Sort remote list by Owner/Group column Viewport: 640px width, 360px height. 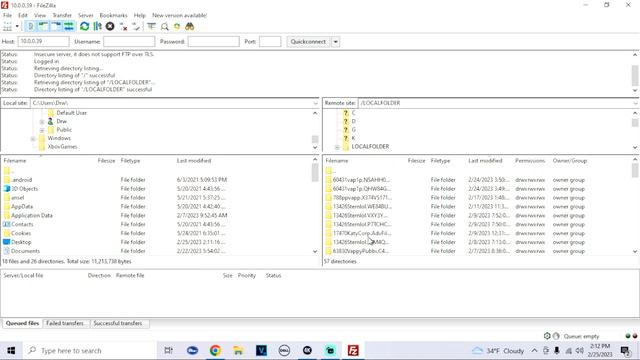pos(570,161)
